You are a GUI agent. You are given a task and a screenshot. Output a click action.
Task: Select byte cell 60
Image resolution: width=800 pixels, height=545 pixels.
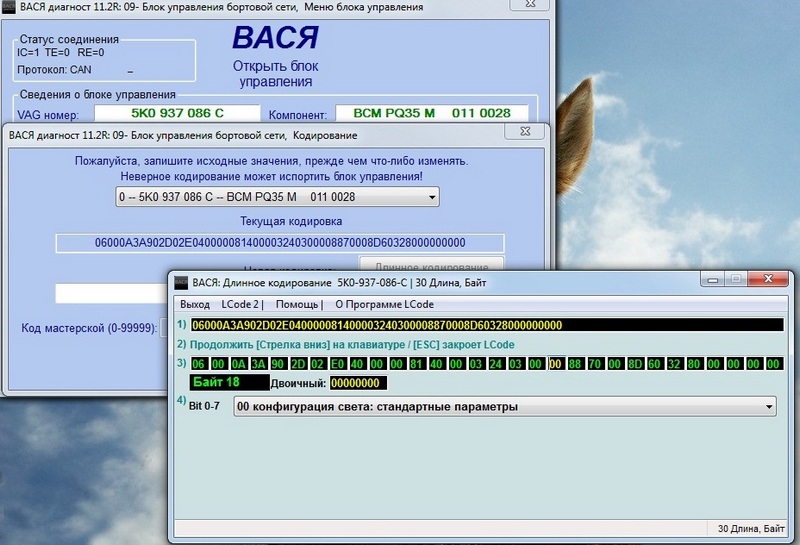tap(655, 364)
